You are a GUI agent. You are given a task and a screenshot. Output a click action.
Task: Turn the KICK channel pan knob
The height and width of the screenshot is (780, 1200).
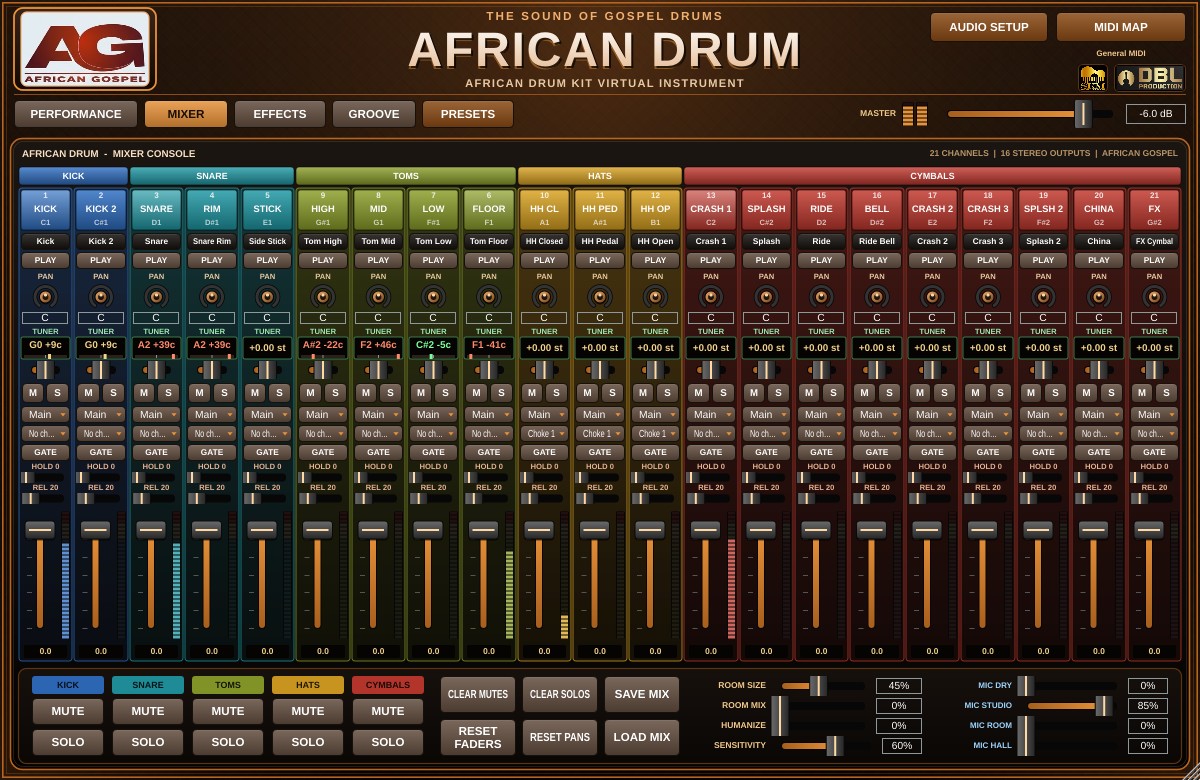(45, 297)
